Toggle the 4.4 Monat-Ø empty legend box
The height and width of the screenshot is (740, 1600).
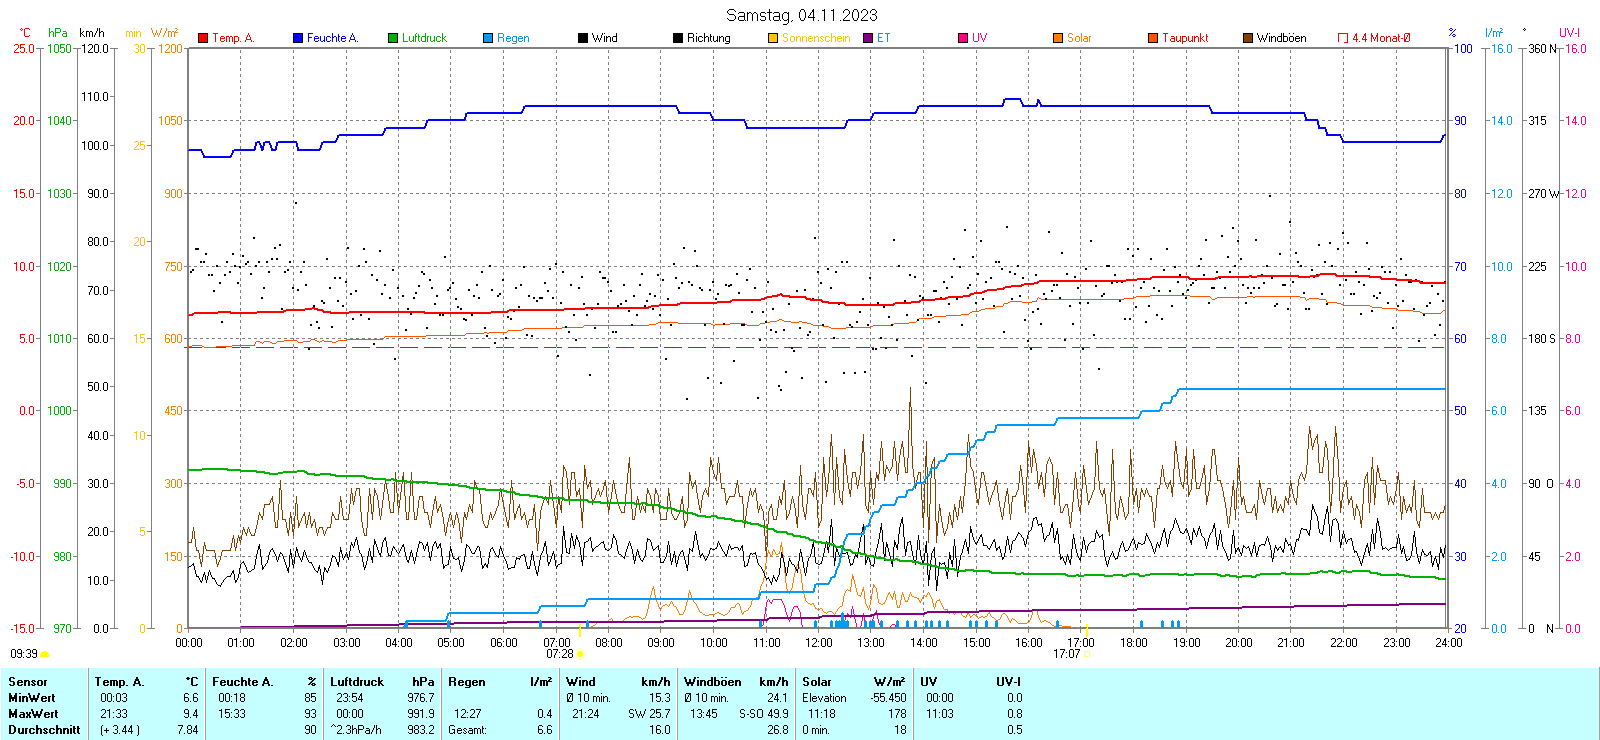tap(1343, 38)
